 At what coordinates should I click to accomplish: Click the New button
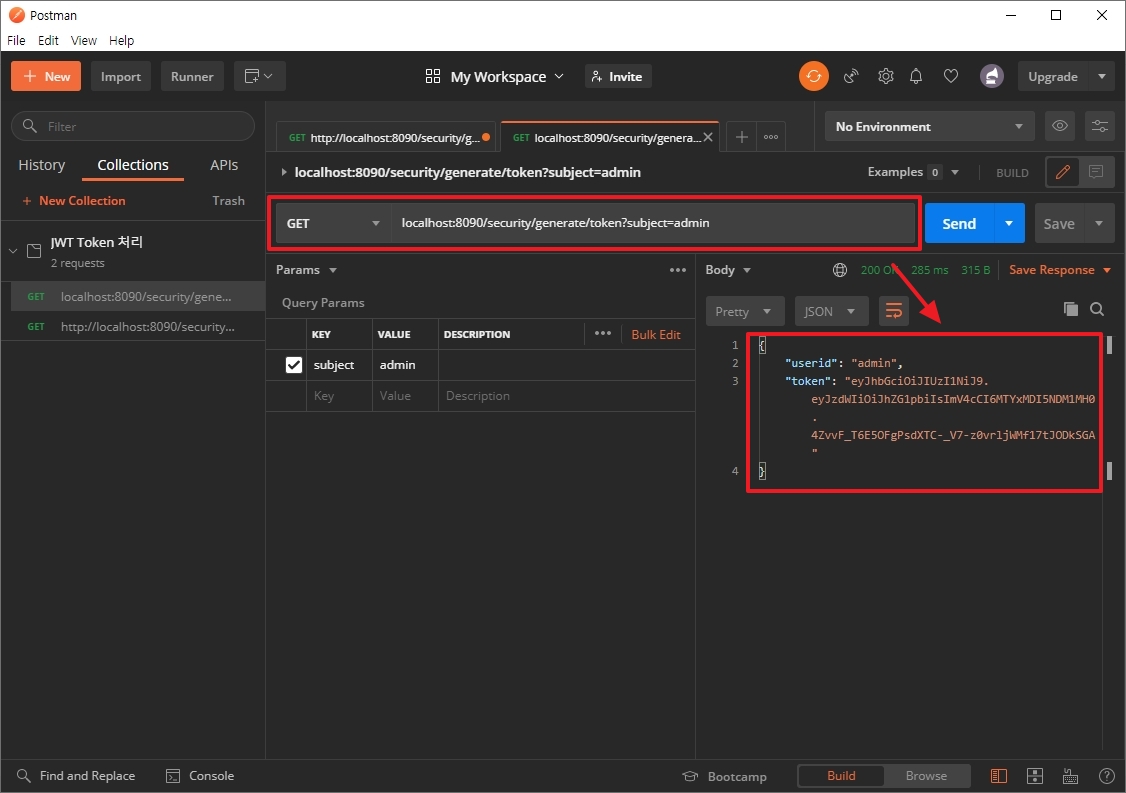(x=46, y=76)
